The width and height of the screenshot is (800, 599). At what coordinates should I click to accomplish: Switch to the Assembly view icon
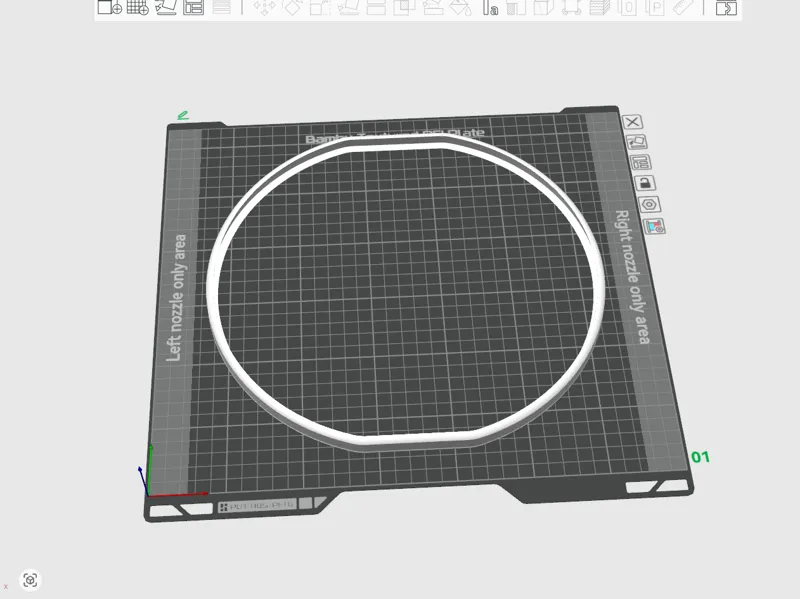727,7
